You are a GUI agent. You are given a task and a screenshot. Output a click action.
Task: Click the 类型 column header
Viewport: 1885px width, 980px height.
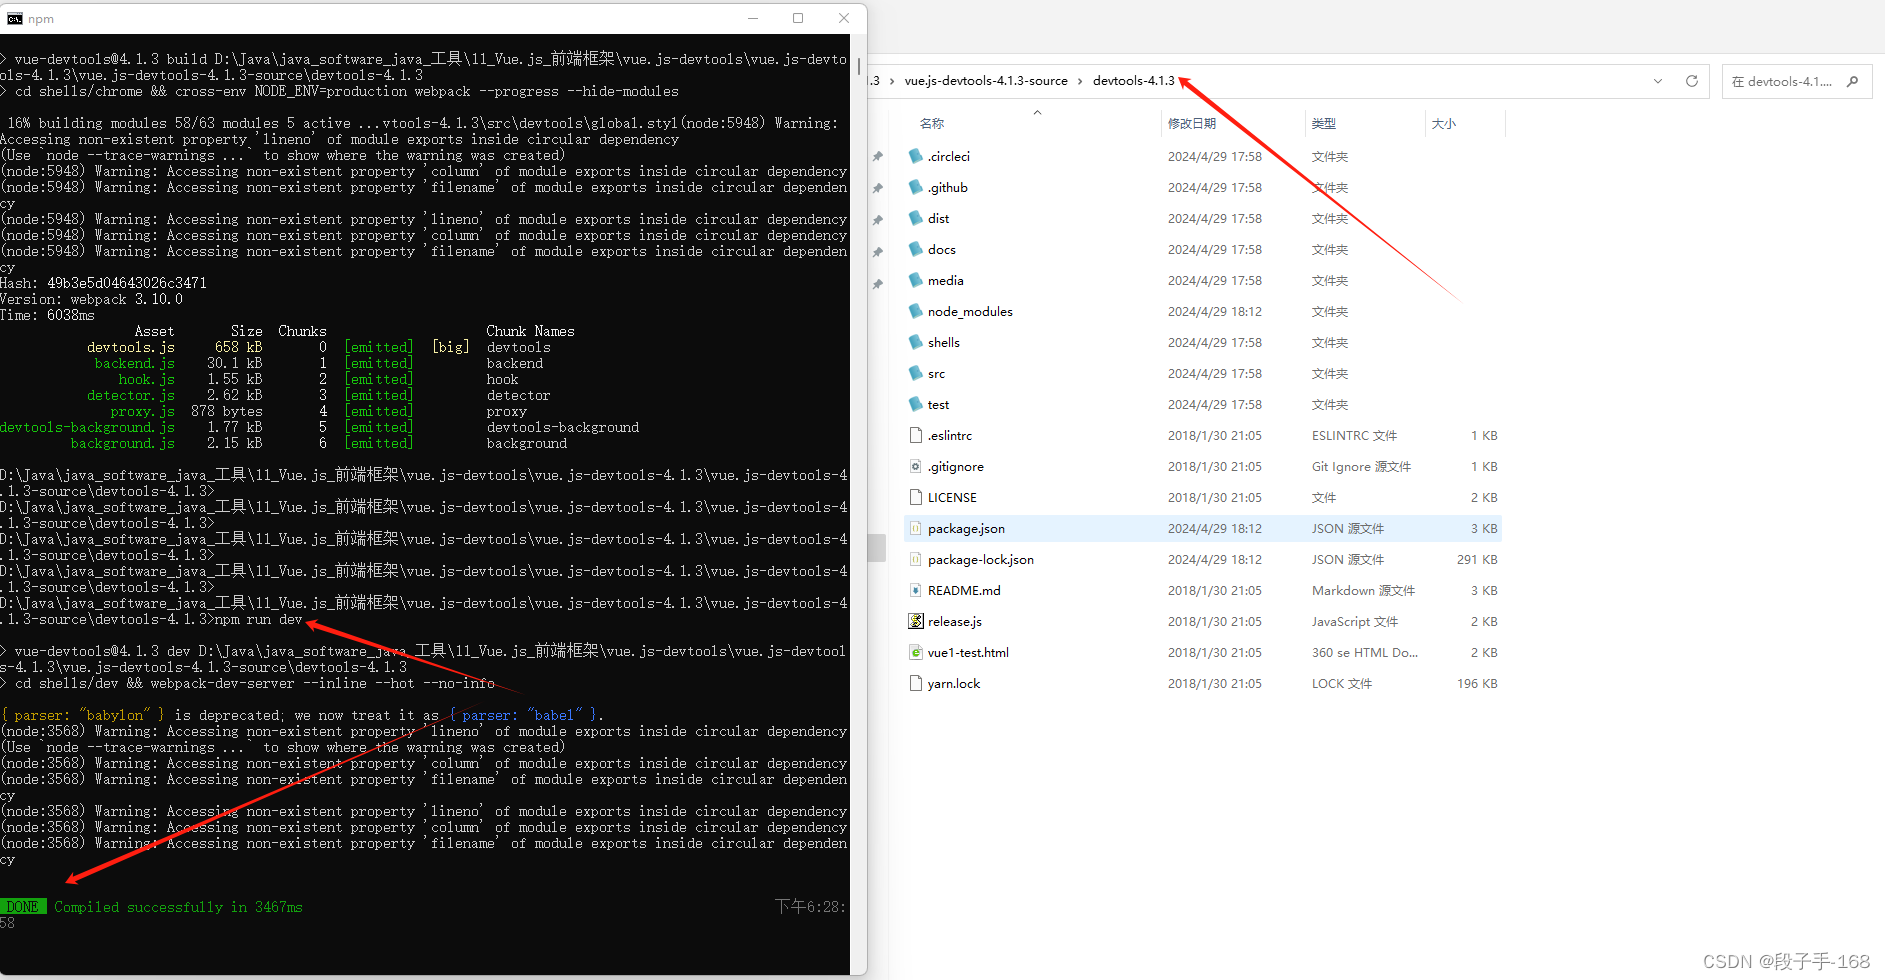click(1324, 123)
